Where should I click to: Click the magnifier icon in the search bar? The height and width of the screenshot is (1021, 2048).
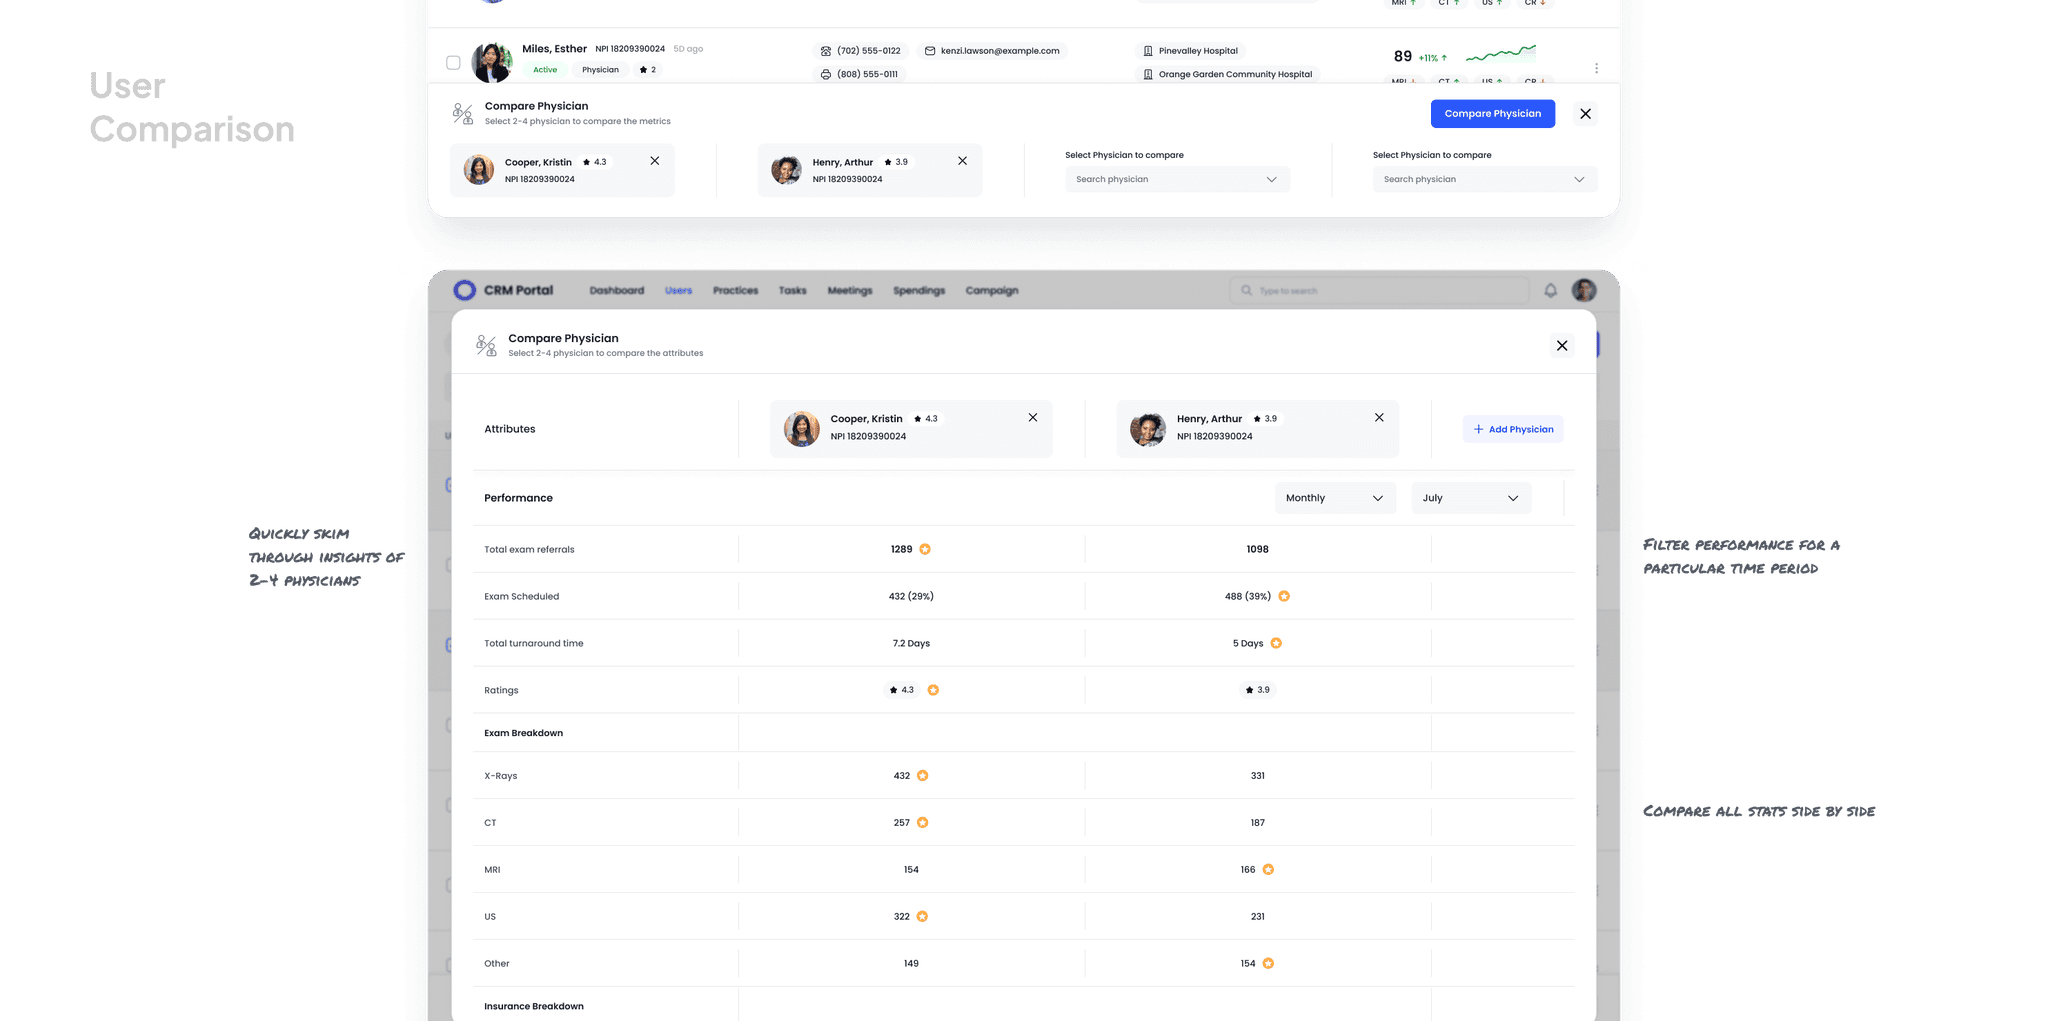tap(1245, 290)
